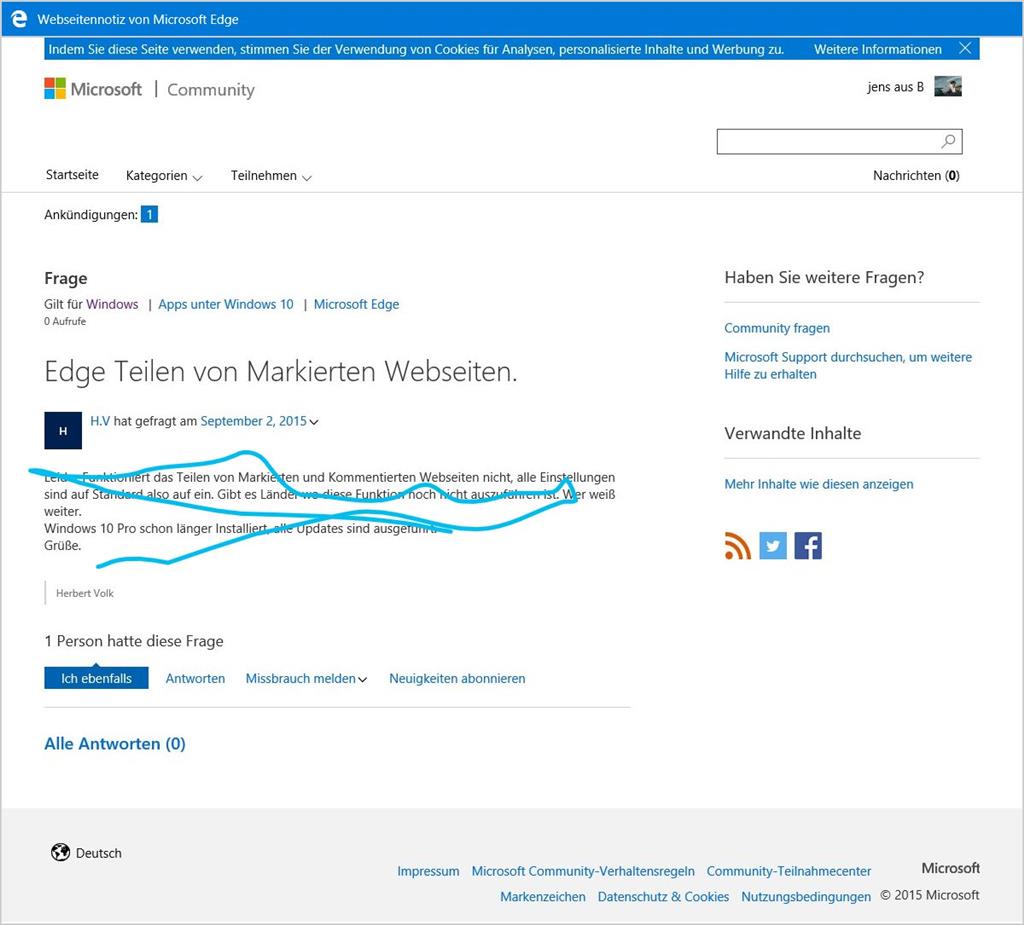Click the magnifier search icon
Viewport: 1024px width, 925px height.
pyautogui.click(x=948, y=141)
